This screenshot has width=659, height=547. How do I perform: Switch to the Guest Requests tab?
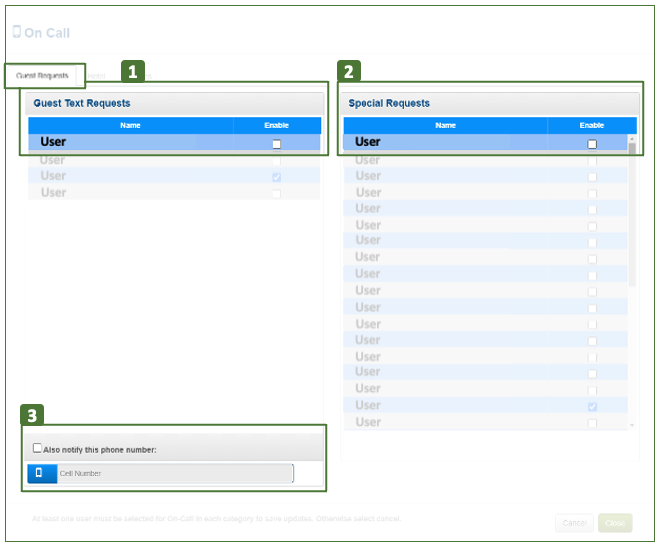(x=43, y=76)
